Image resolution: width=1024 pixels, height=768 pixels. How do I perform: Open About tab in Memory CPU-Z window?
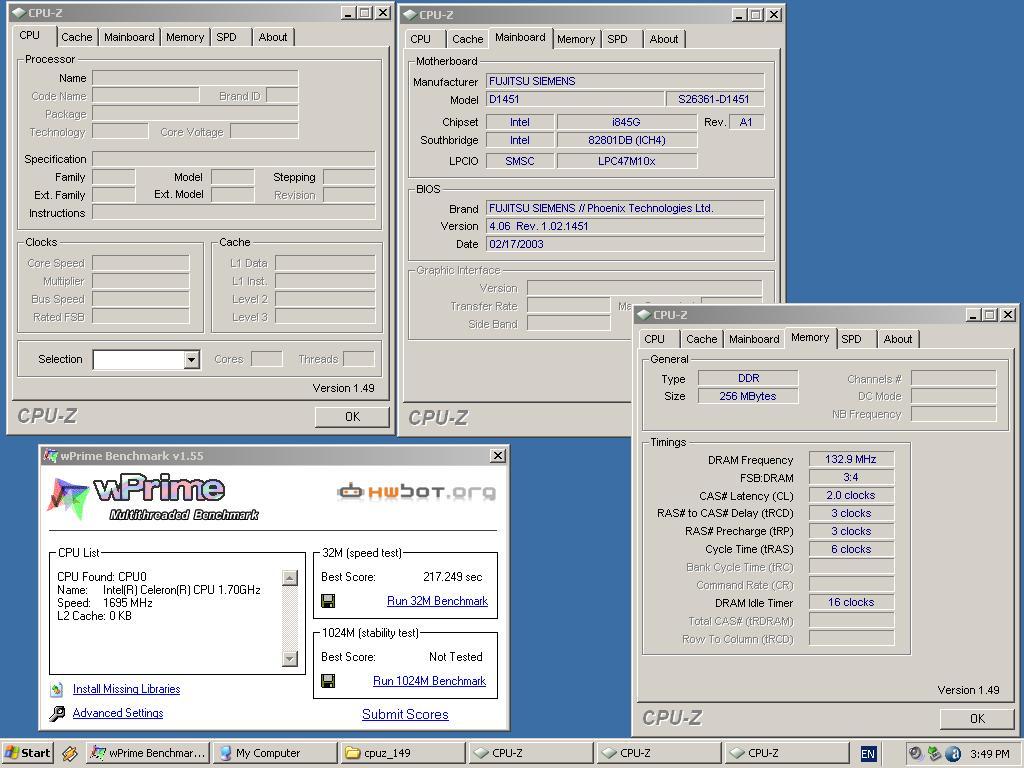(x=898, y=339)
